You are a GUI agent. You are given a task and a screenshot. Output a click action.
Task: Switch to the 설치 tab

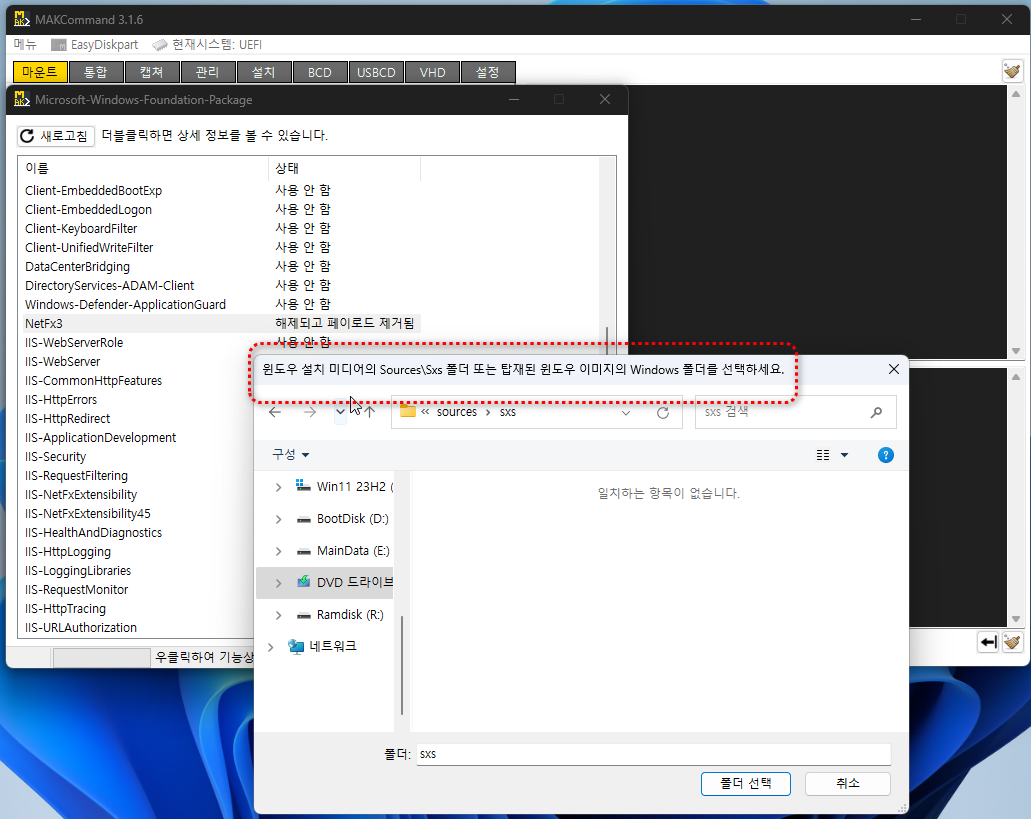(x=264, y=72)
